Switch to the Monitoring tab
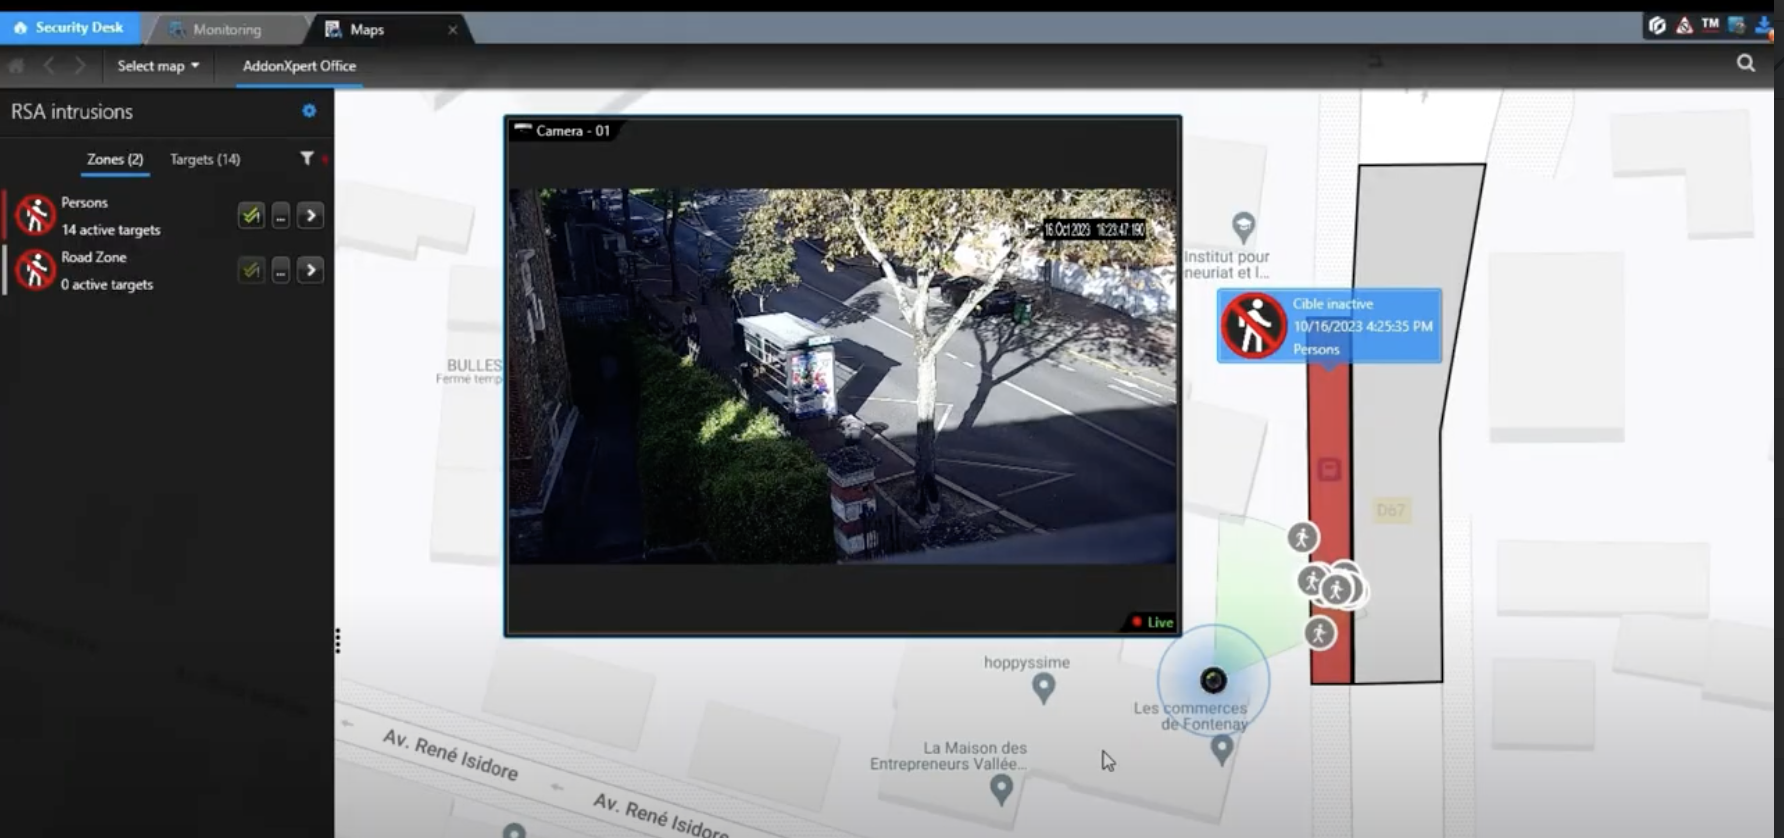 point(227,29)
